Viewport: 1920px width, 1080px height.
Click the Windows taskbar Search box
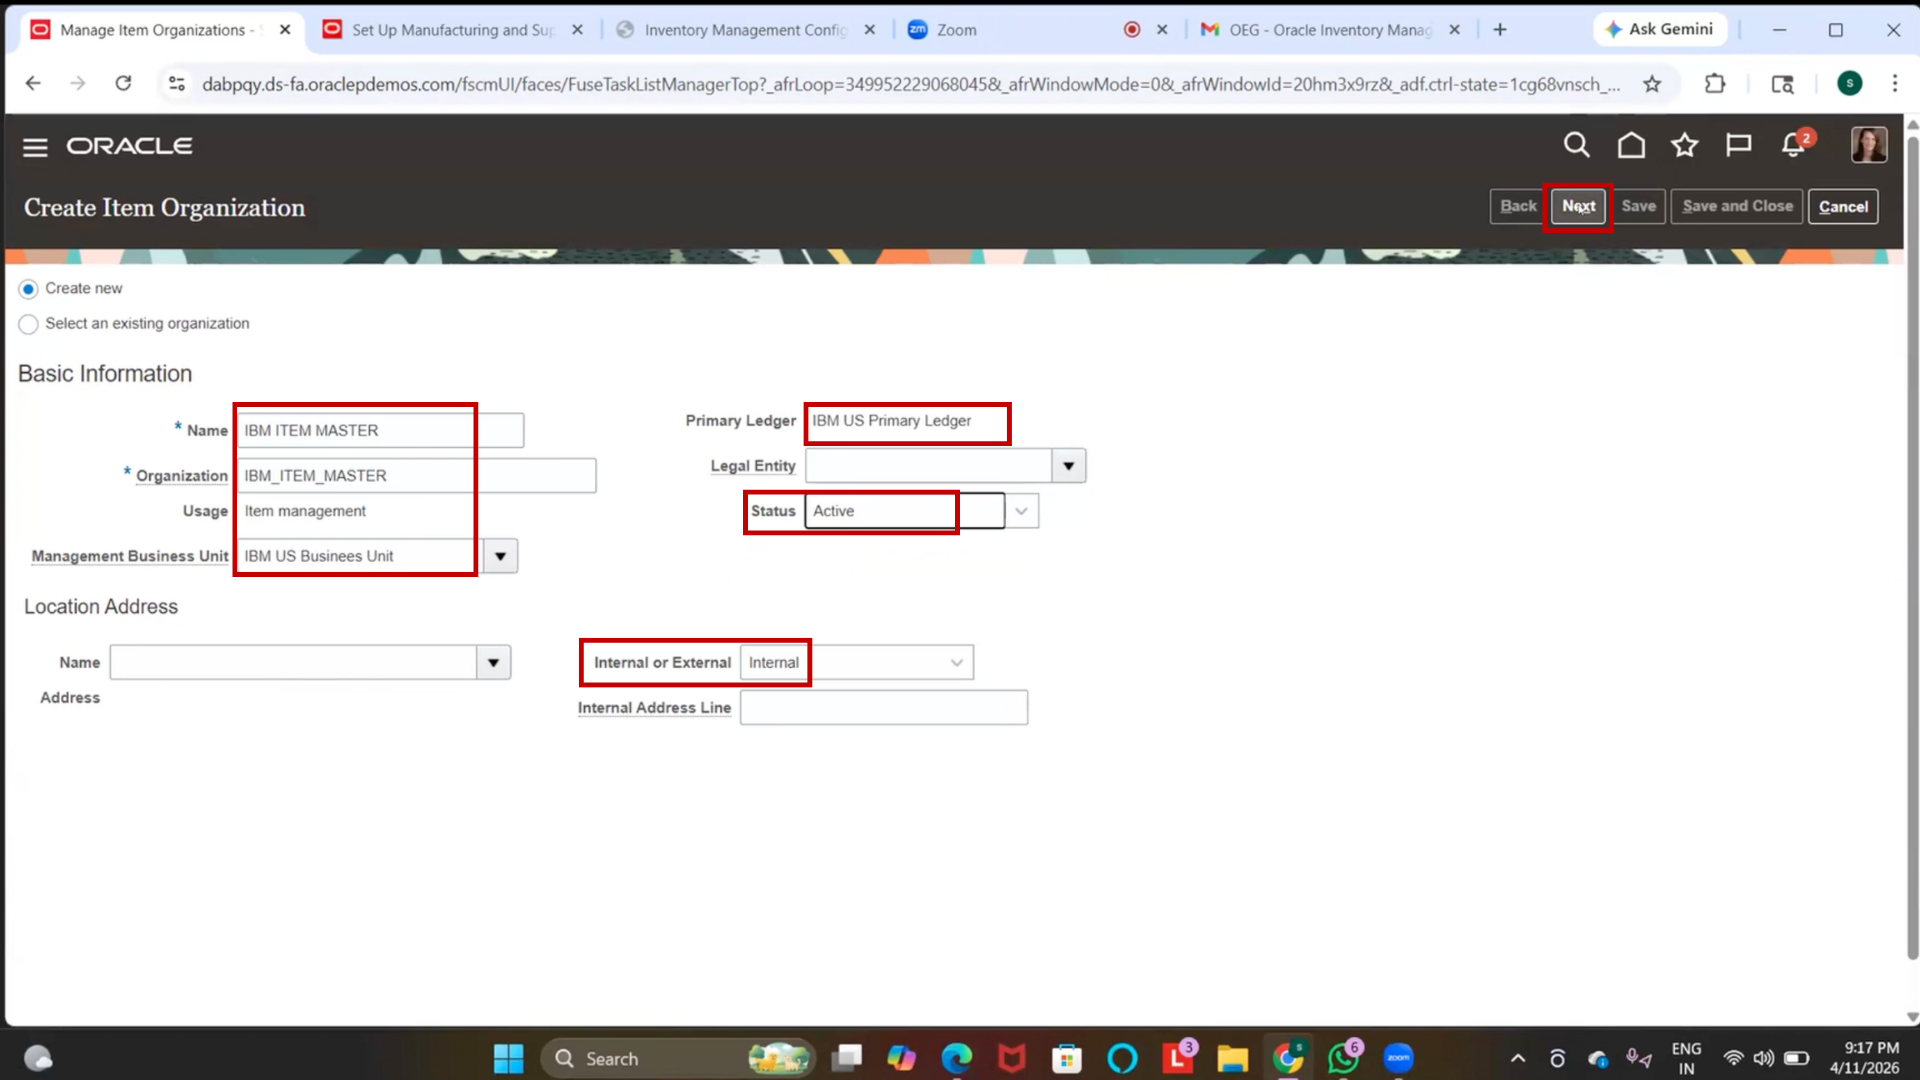[x=678, y=1058]
